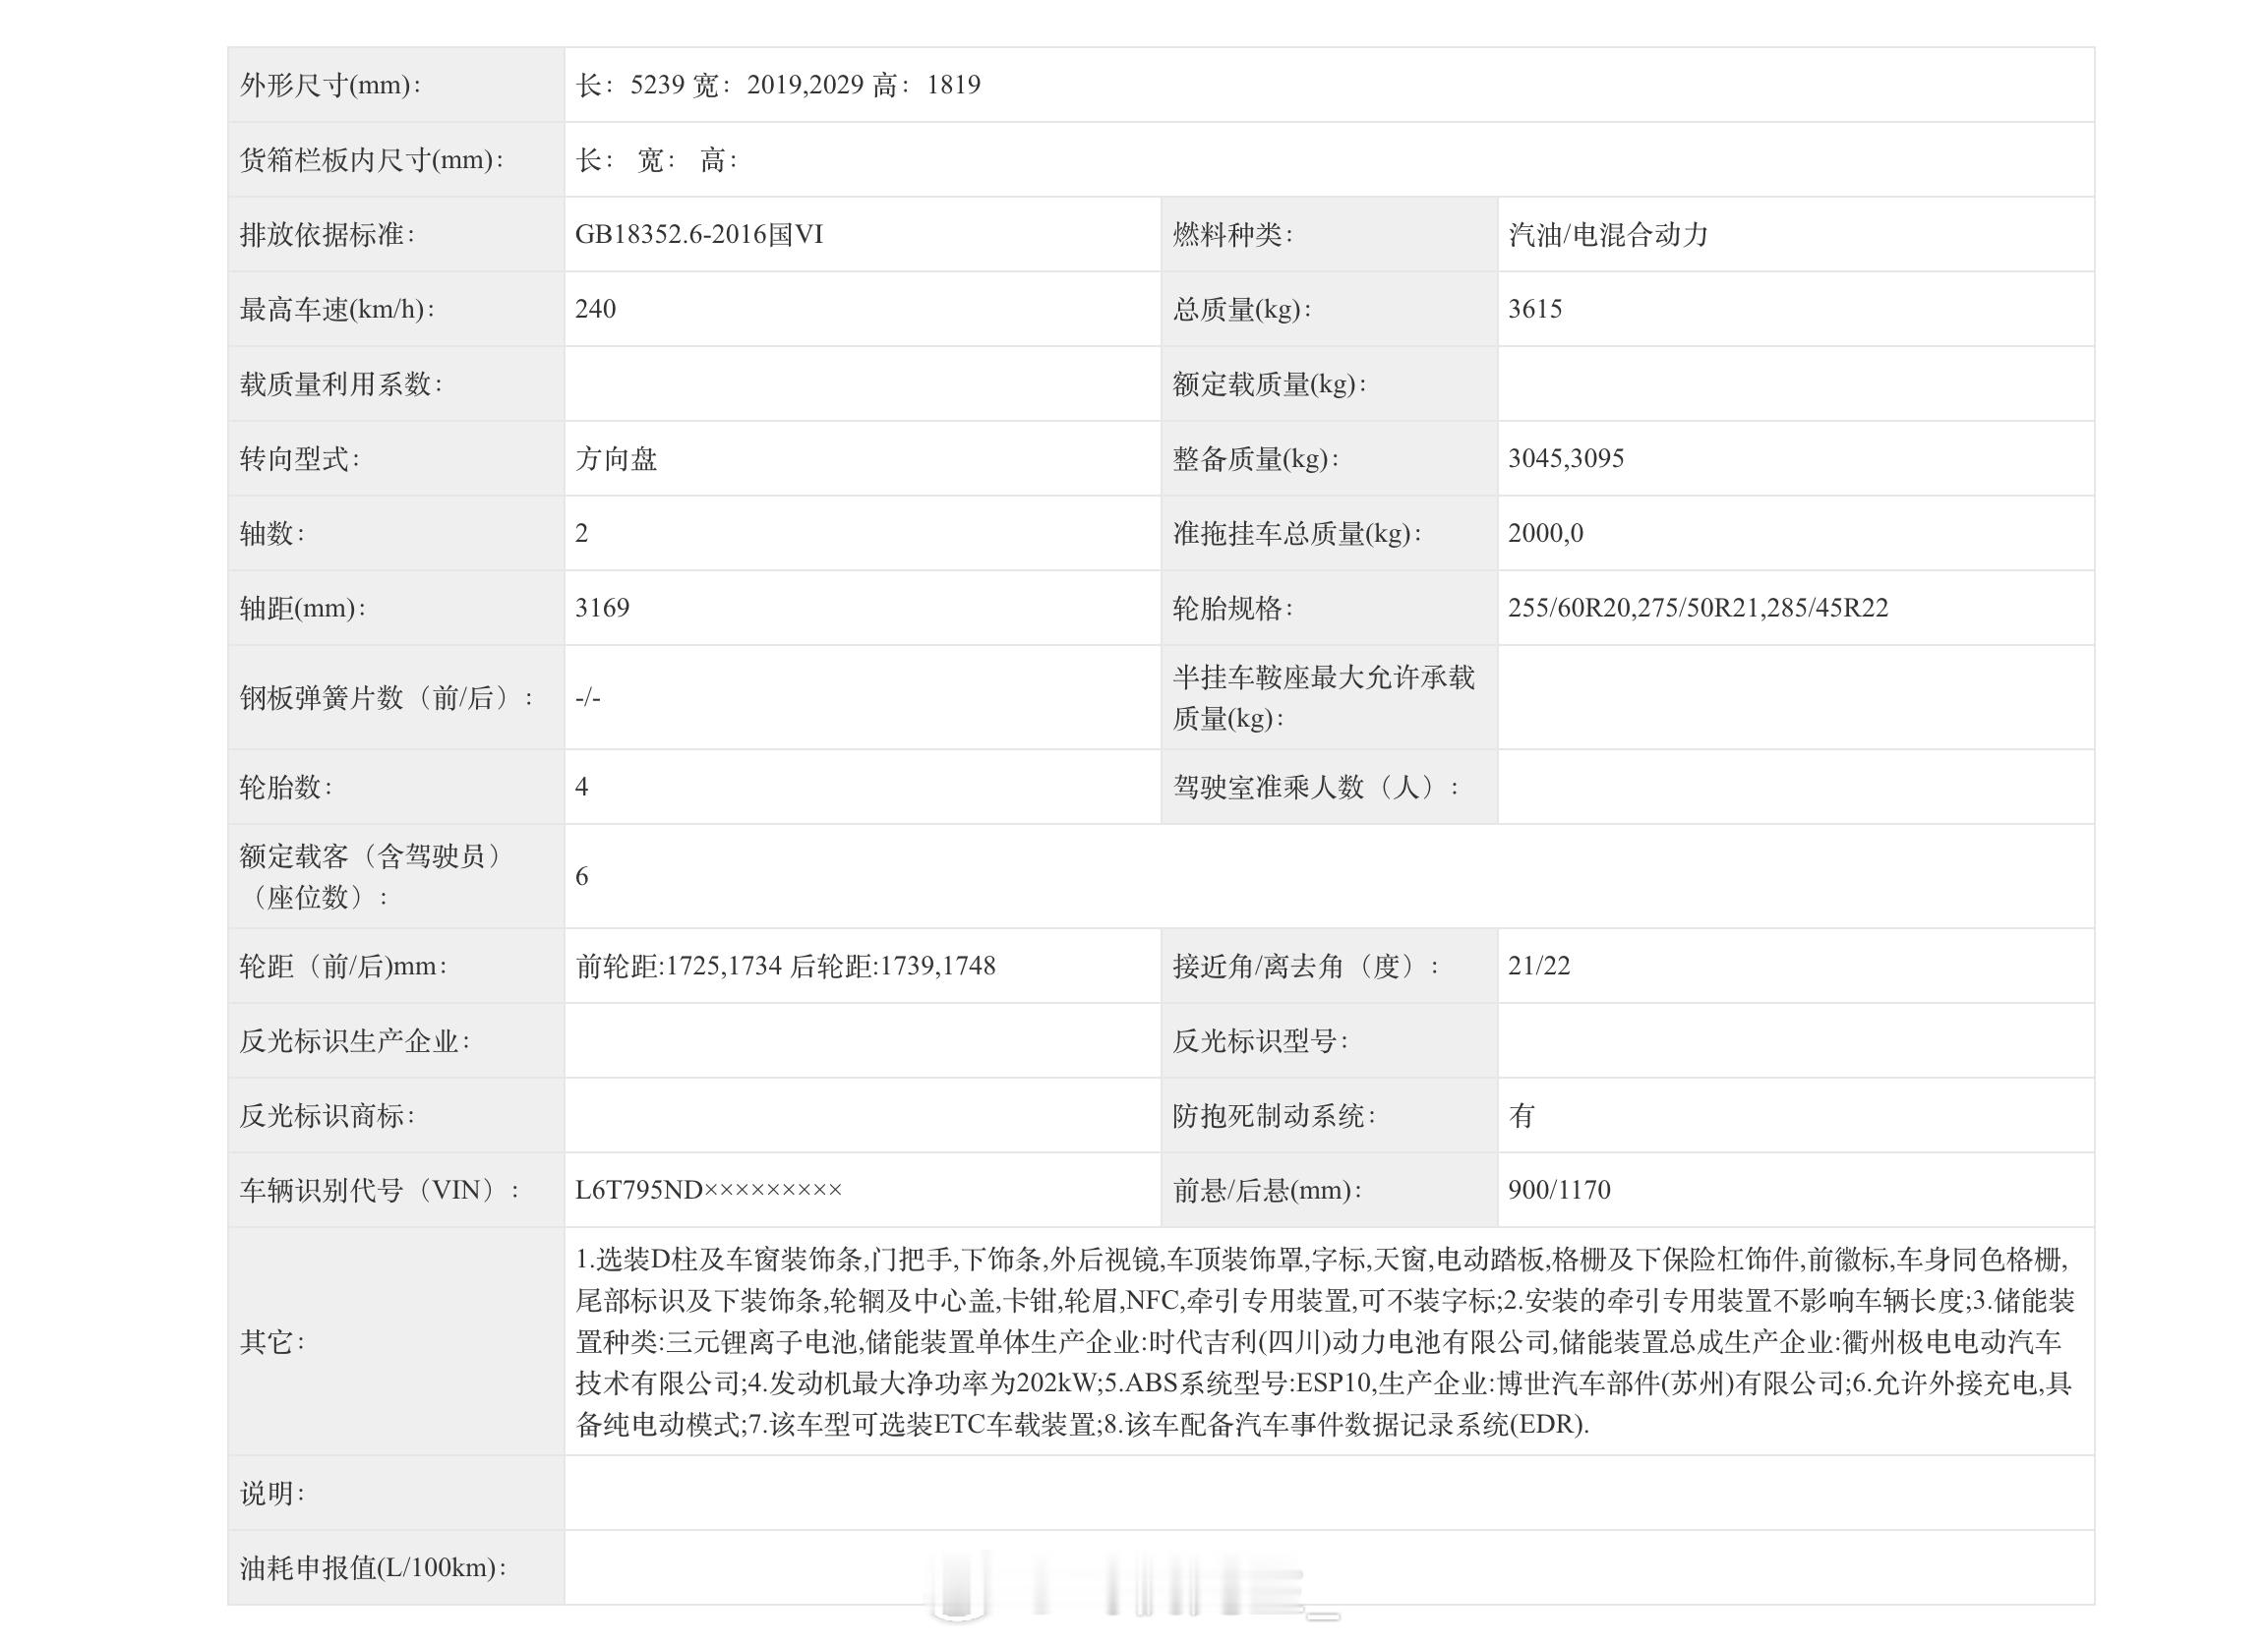Image resolution: width=2268 pixels, height=1646 pixels.
Task: Click the 燃料种类 label
Action: [1232, 235]
